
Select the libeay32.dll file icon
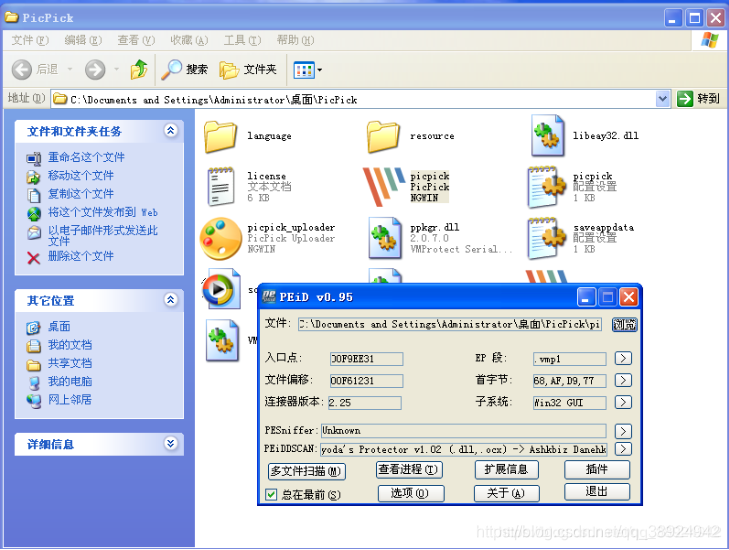548,136
